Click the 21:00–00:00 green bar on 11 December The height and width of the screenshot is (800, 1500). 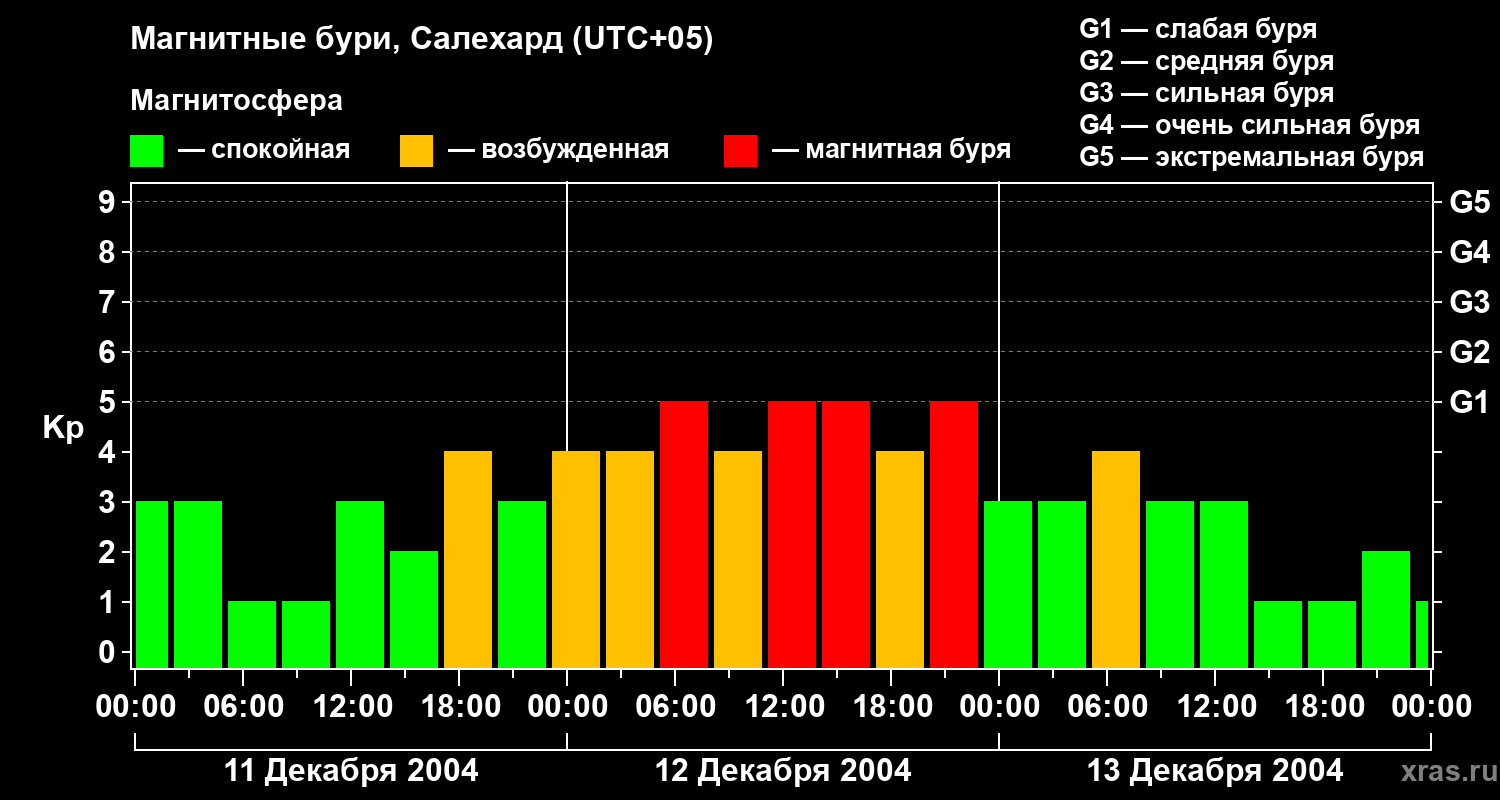522,584
